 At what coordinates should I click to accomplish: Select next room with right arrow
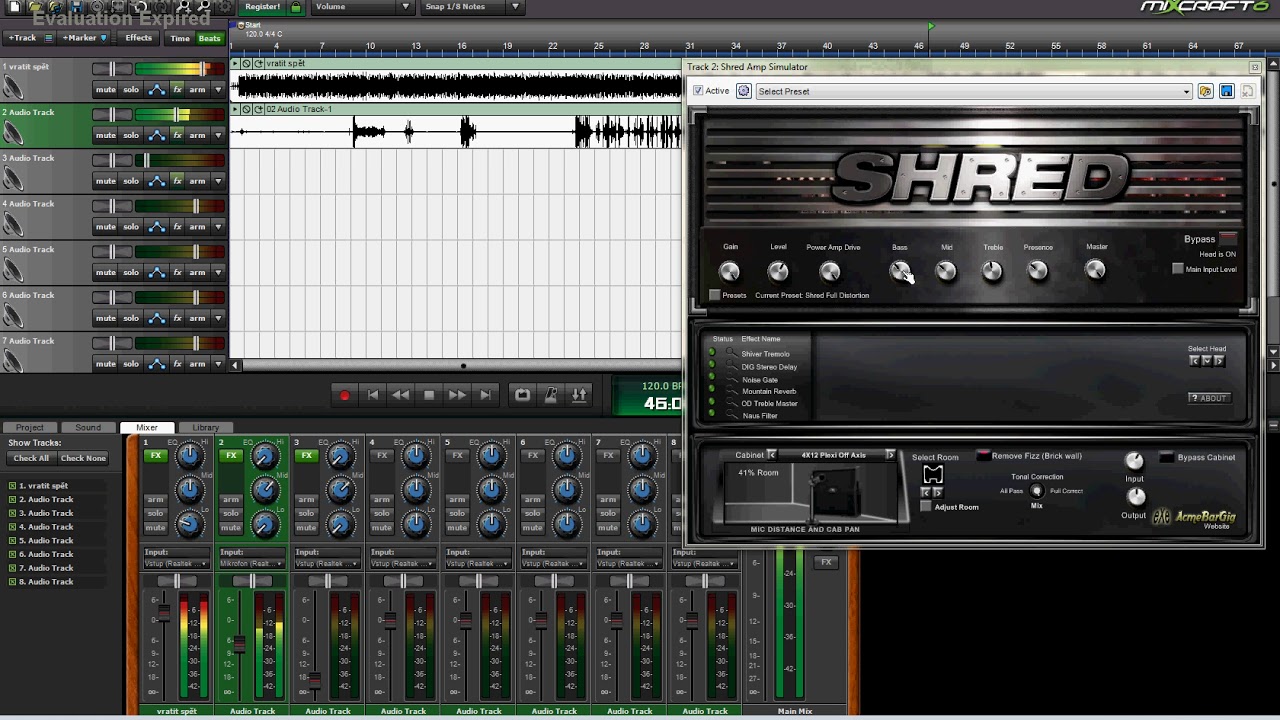point(938,492)
